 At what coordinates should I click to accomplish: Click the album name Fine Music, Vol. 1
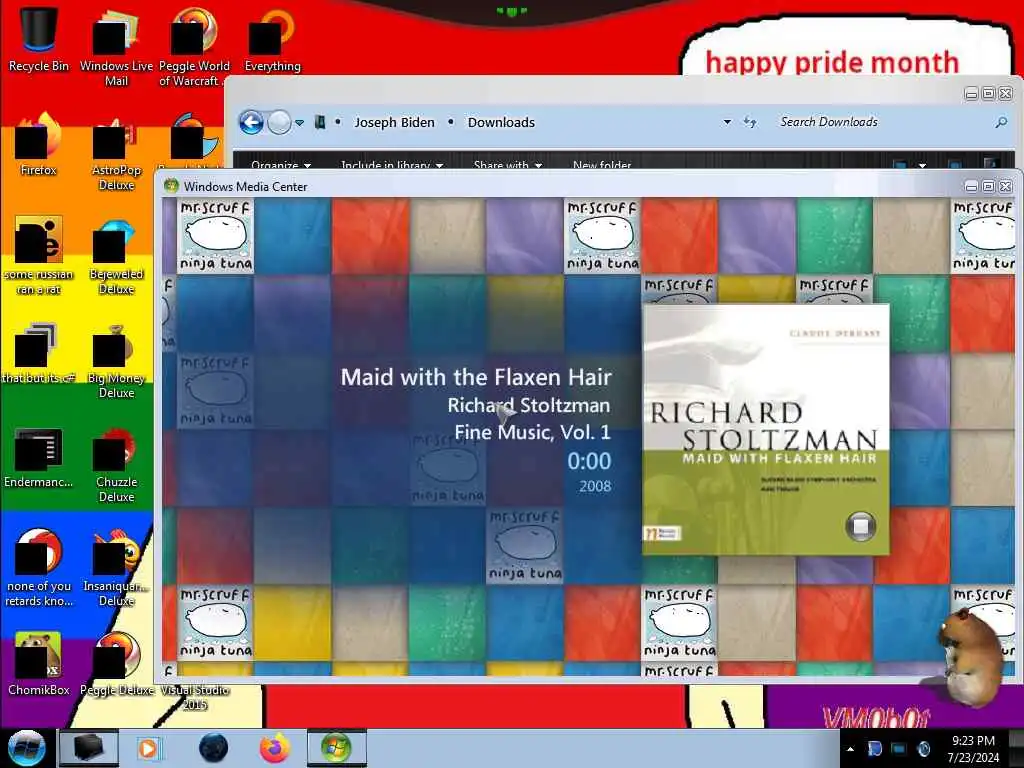(533, 432)
